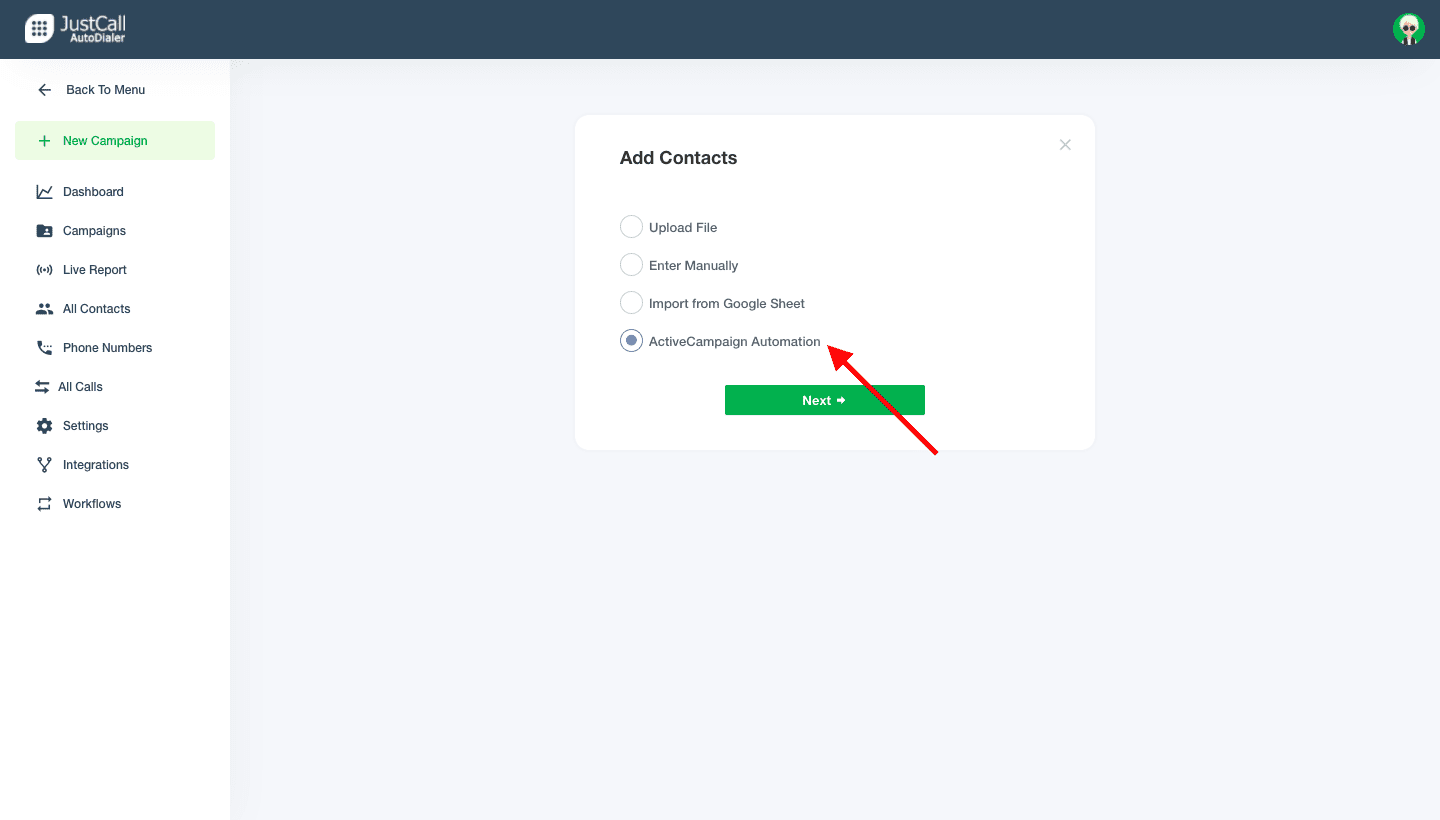This screenshot has height=820, width=1440.
Task: Click the Phone Numbers handset icon
Action: click(44, 348)
